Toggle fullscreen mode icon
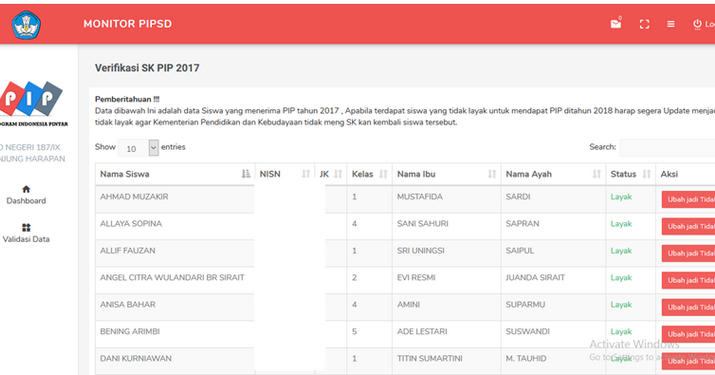The image size is (715, 375). click(x=644, y=24)
